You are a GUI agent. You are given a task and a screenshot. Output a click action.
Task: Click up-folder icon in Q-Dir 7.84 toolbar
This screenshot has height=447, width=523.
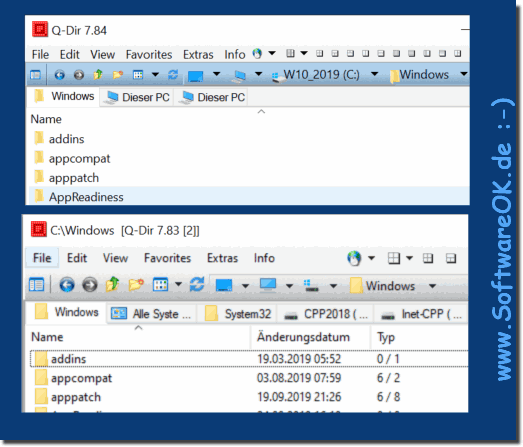click(x=98, y=75)
